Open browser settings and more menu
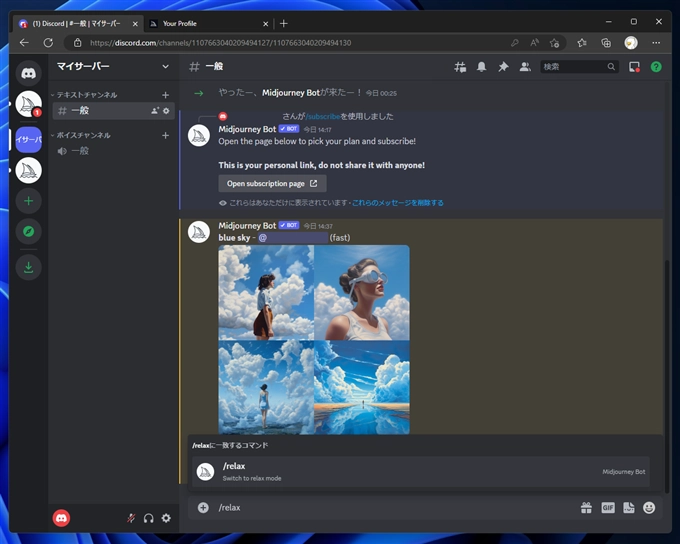 [656, 43]
